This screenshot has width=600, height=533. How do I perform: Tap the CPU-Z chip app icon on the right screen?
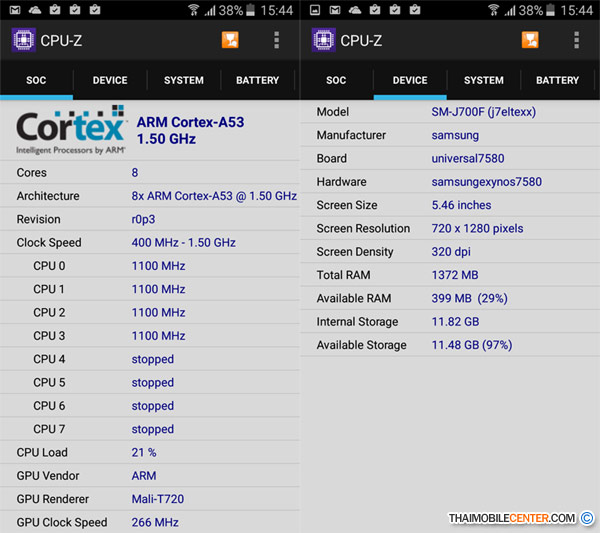[322, 41]
